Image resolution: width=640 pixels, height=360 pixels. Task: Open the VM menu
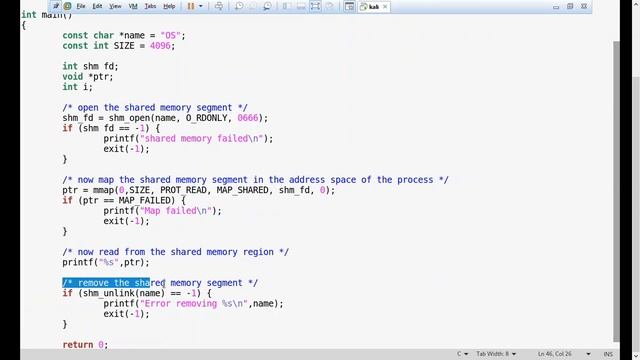click(133, 6)
